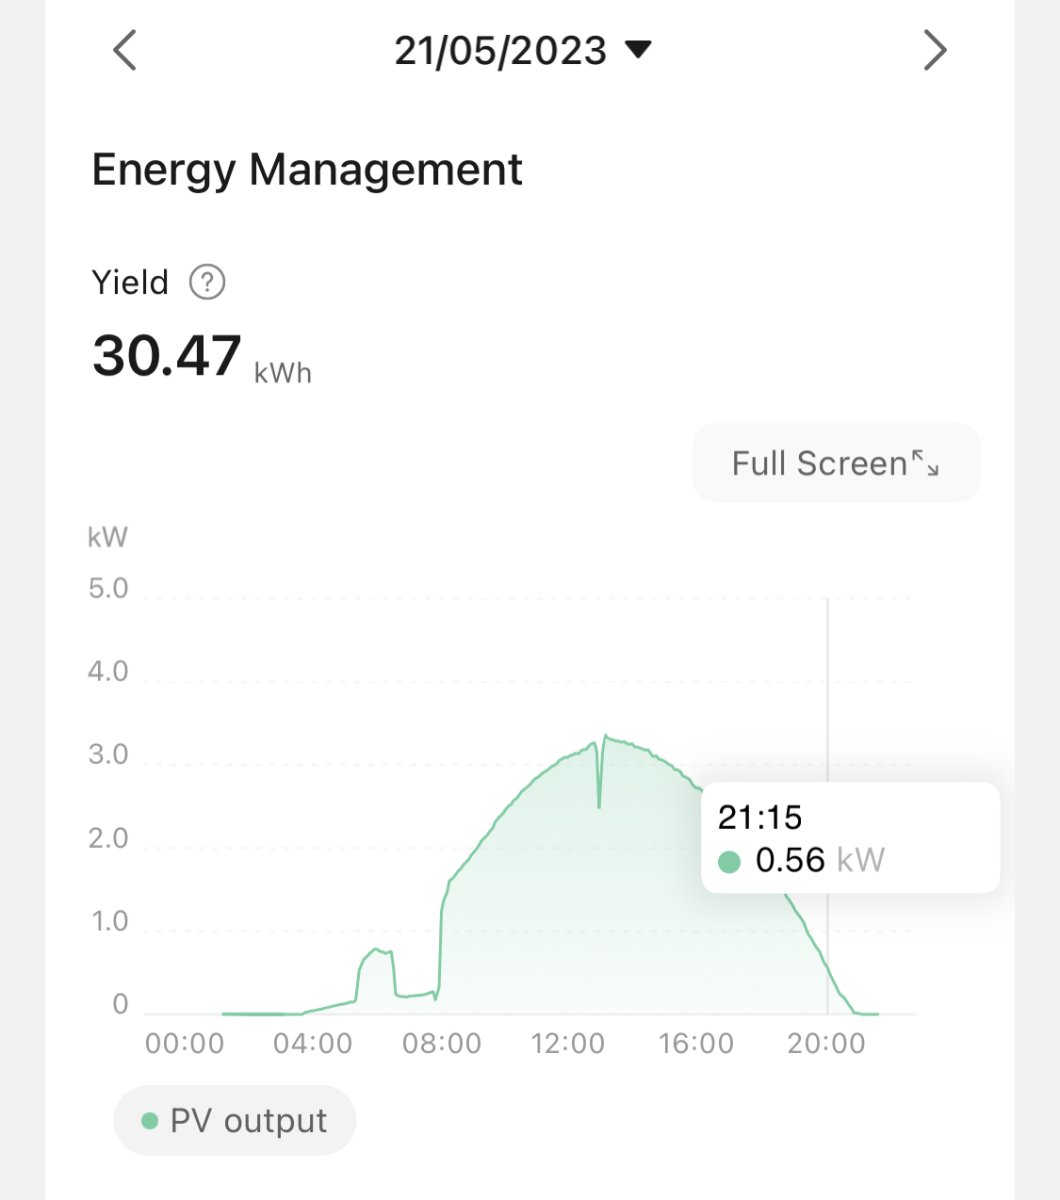Image resolution: width=1060 pixels, height=1200 pixels.
Task: Go to previous day with left arrow
Action: pyautogui.click(x=124, y=50)
